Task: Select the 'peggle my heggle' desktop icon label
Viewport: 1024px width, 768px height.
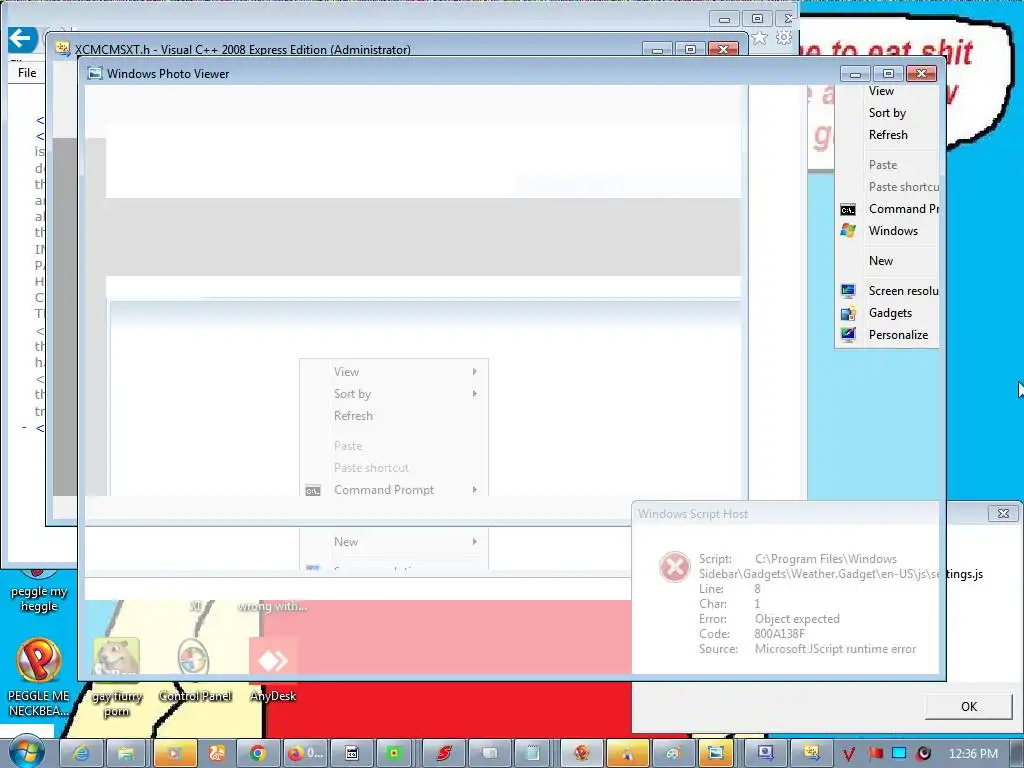Action: pyautogui.click(x=39, y=599)
